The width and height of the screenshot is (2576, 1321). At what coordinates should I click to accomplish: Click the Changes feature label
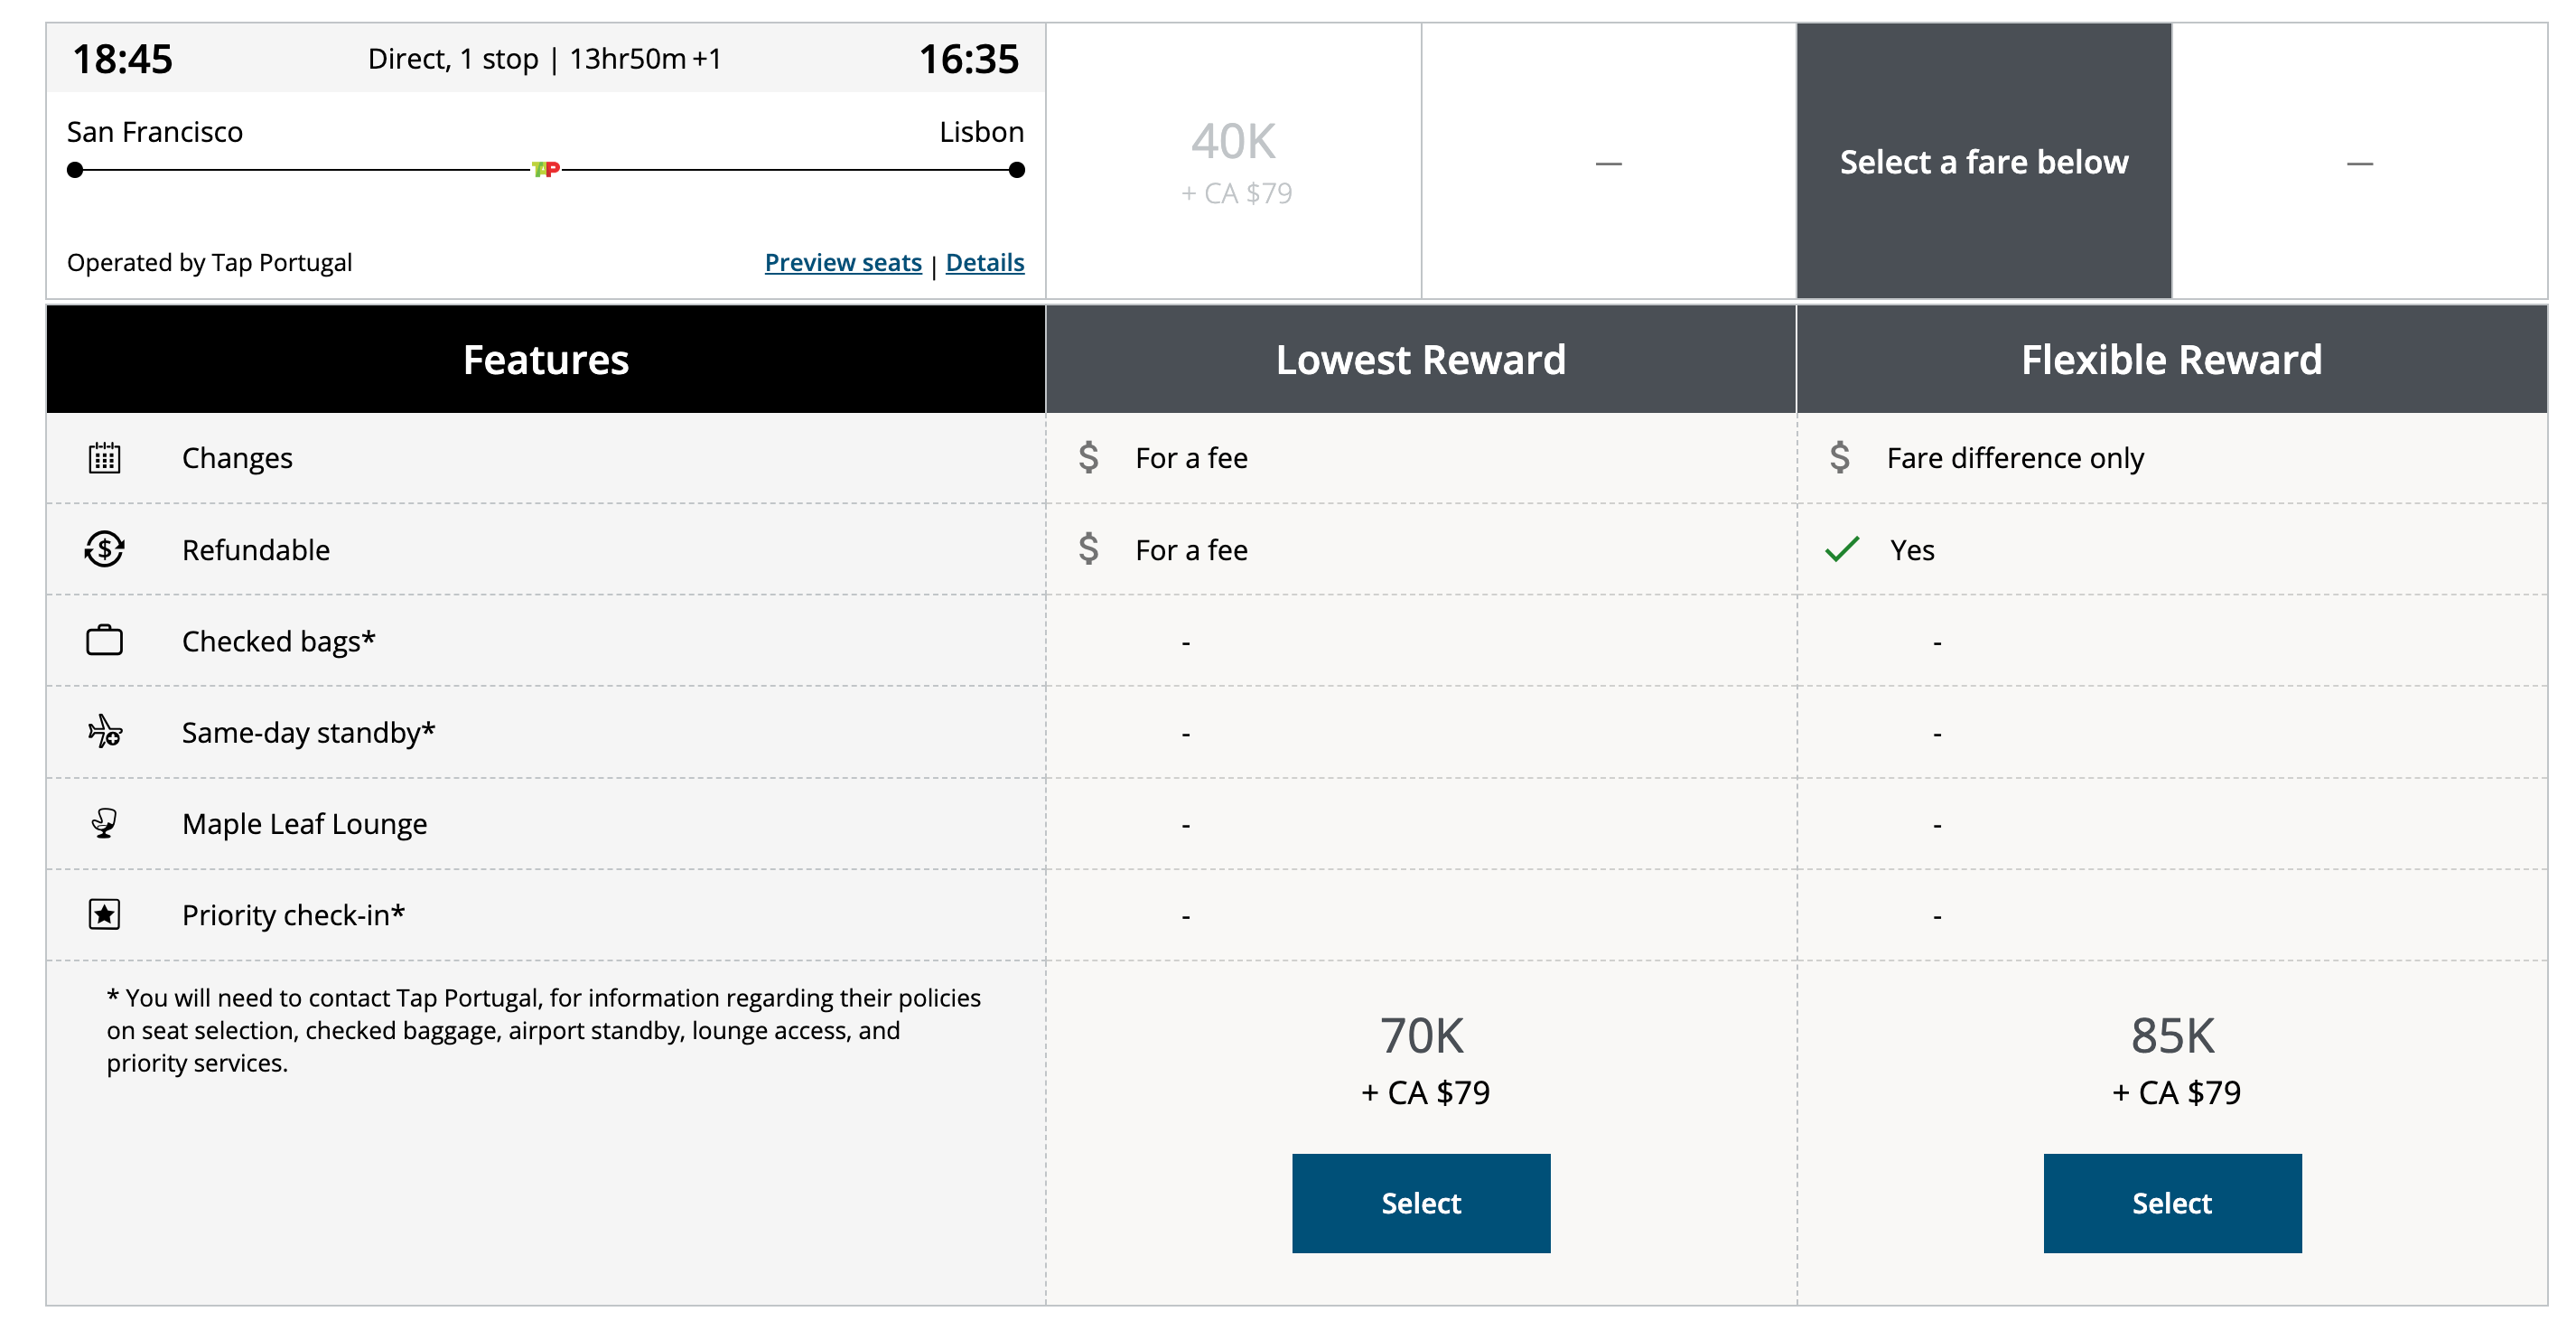click(x=237, y=458)
